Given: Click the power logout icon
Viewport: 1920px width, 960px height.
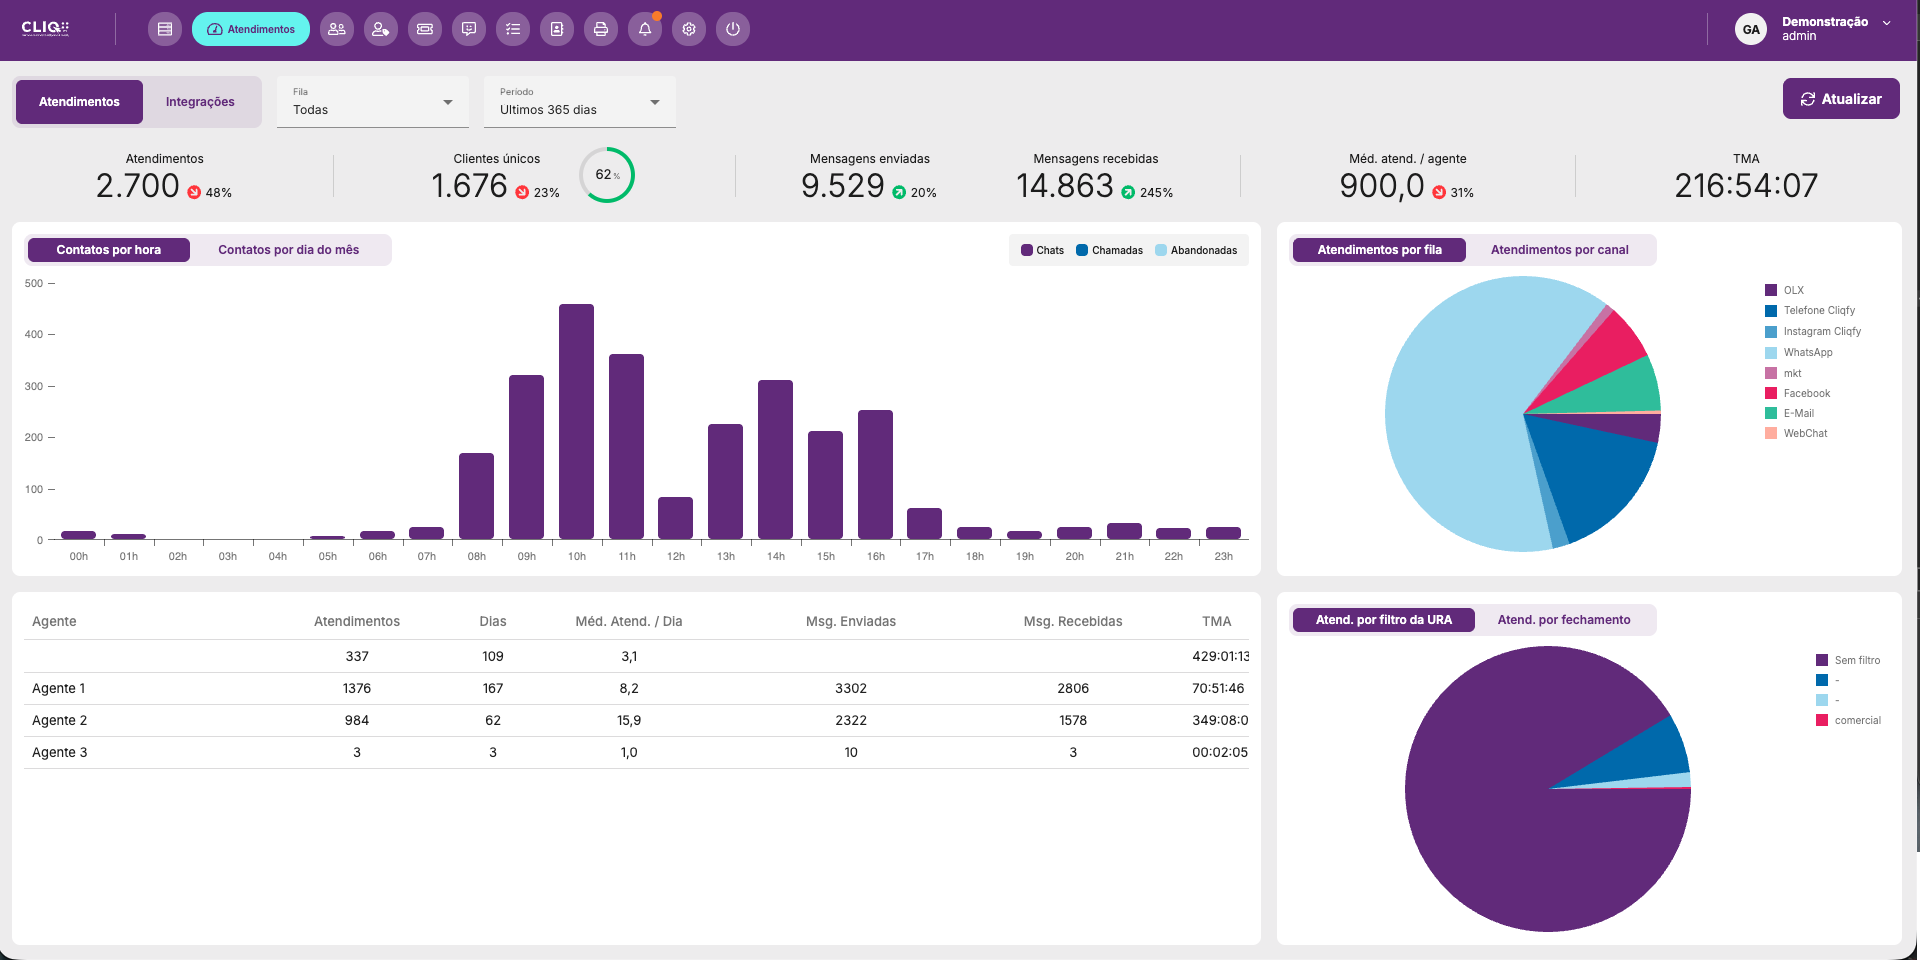Looking at the screenshot, I should tap(733, 29).
